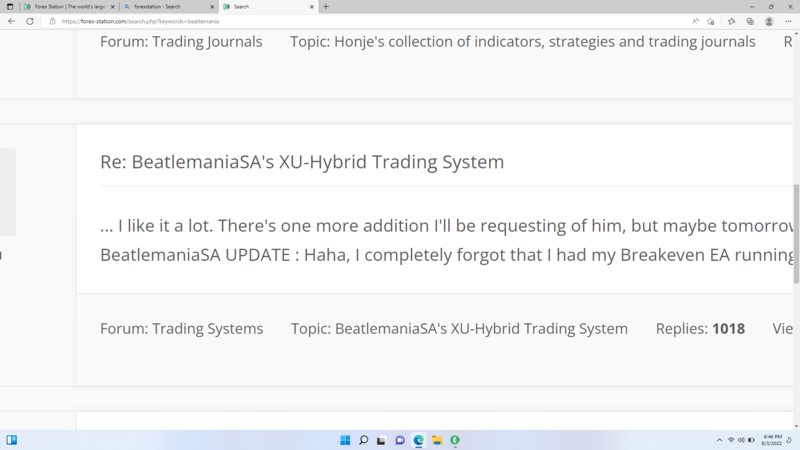Image resolution: width=800 pixels, height=450 pixels.
Task: Open Read aloud feature icon
Action: (695, 21)
